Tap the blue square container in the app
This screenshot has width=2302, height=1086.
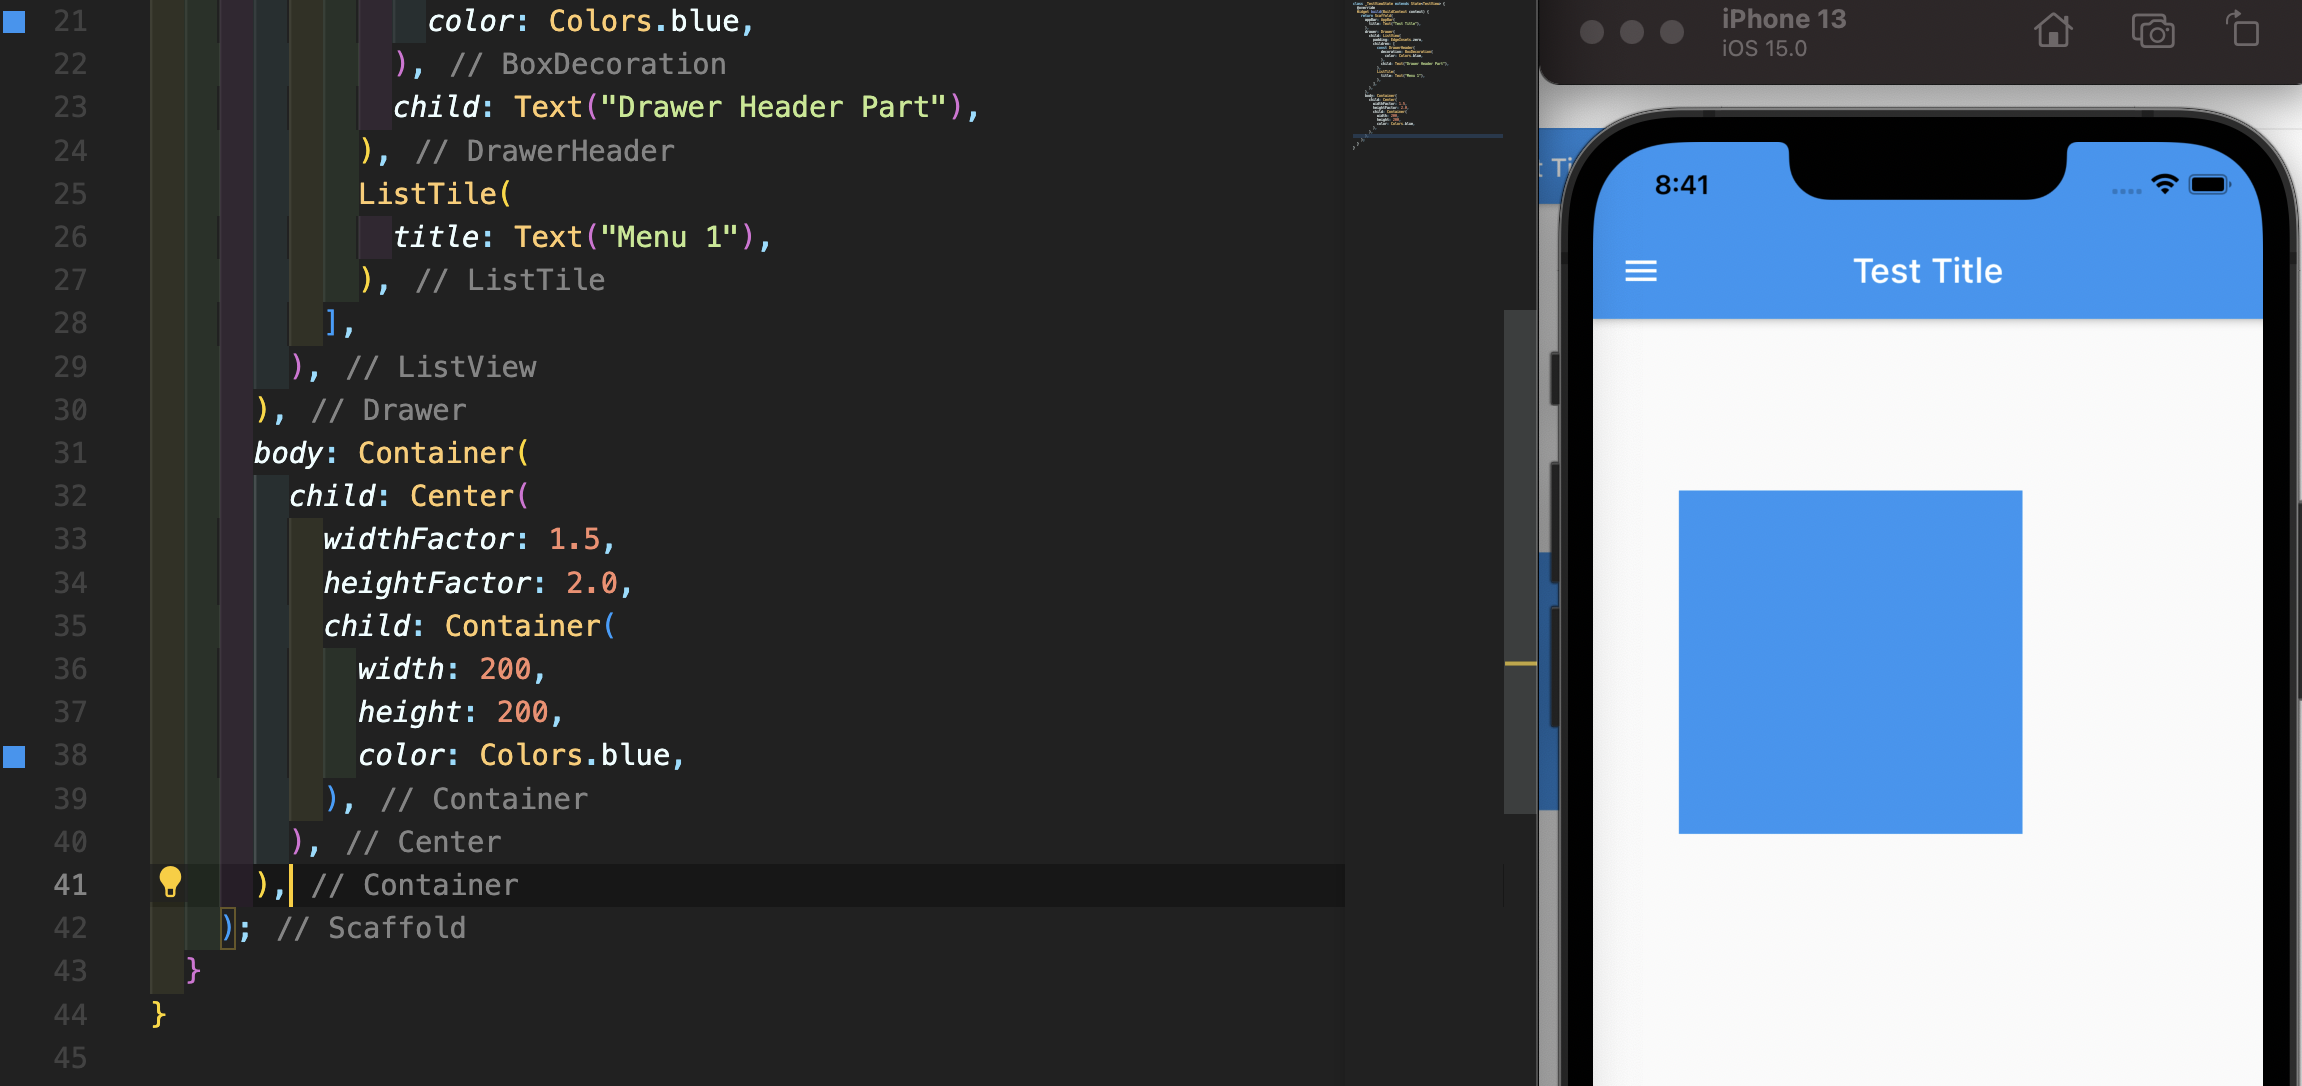pyautogui.click(x=1850, y=661)
